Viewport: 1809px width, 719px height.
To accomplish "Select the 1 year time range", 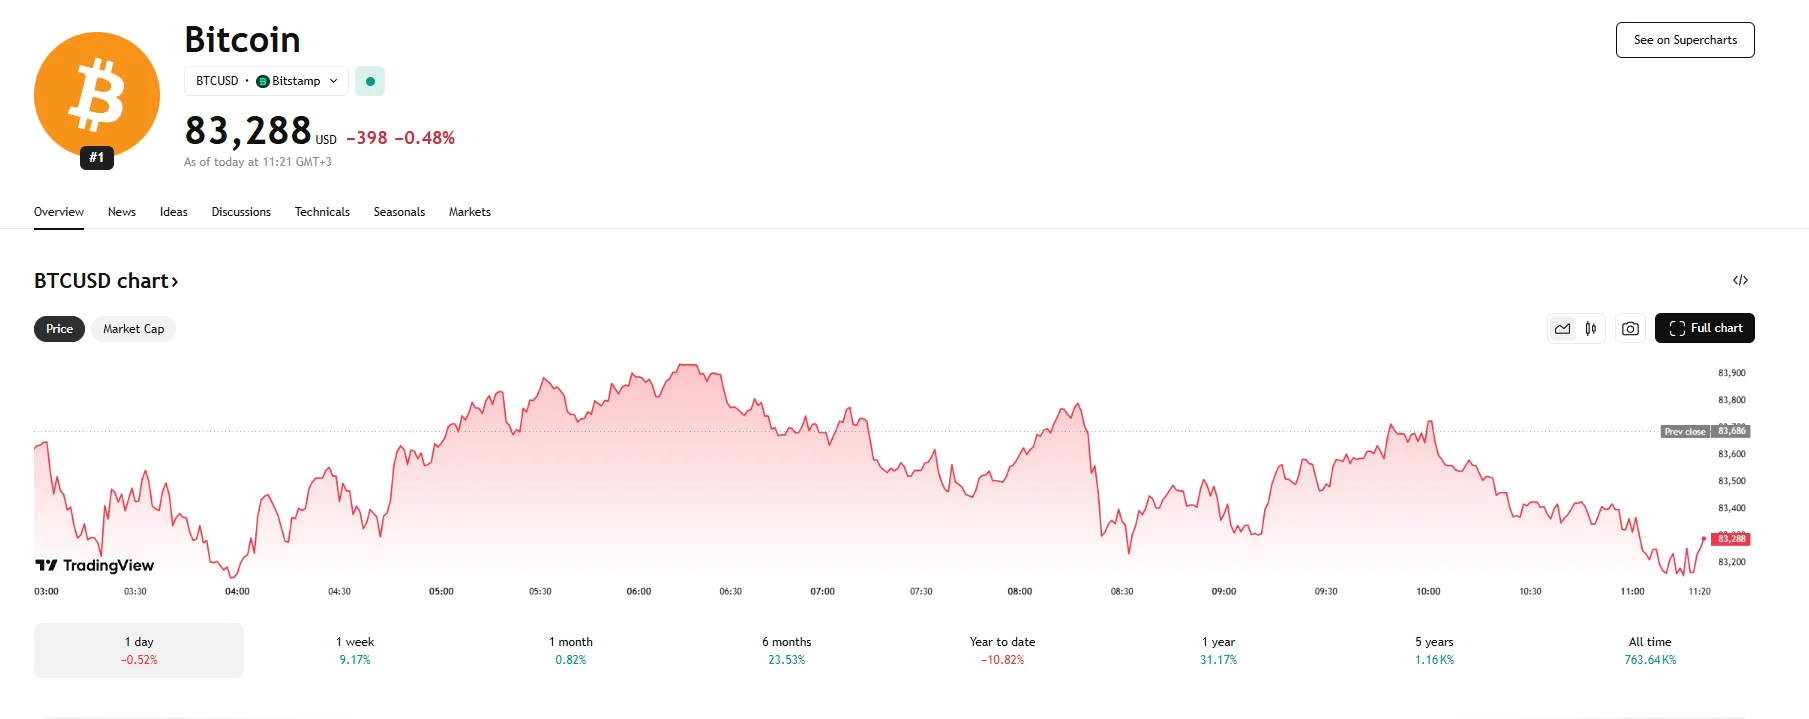I will point(1218,650).
